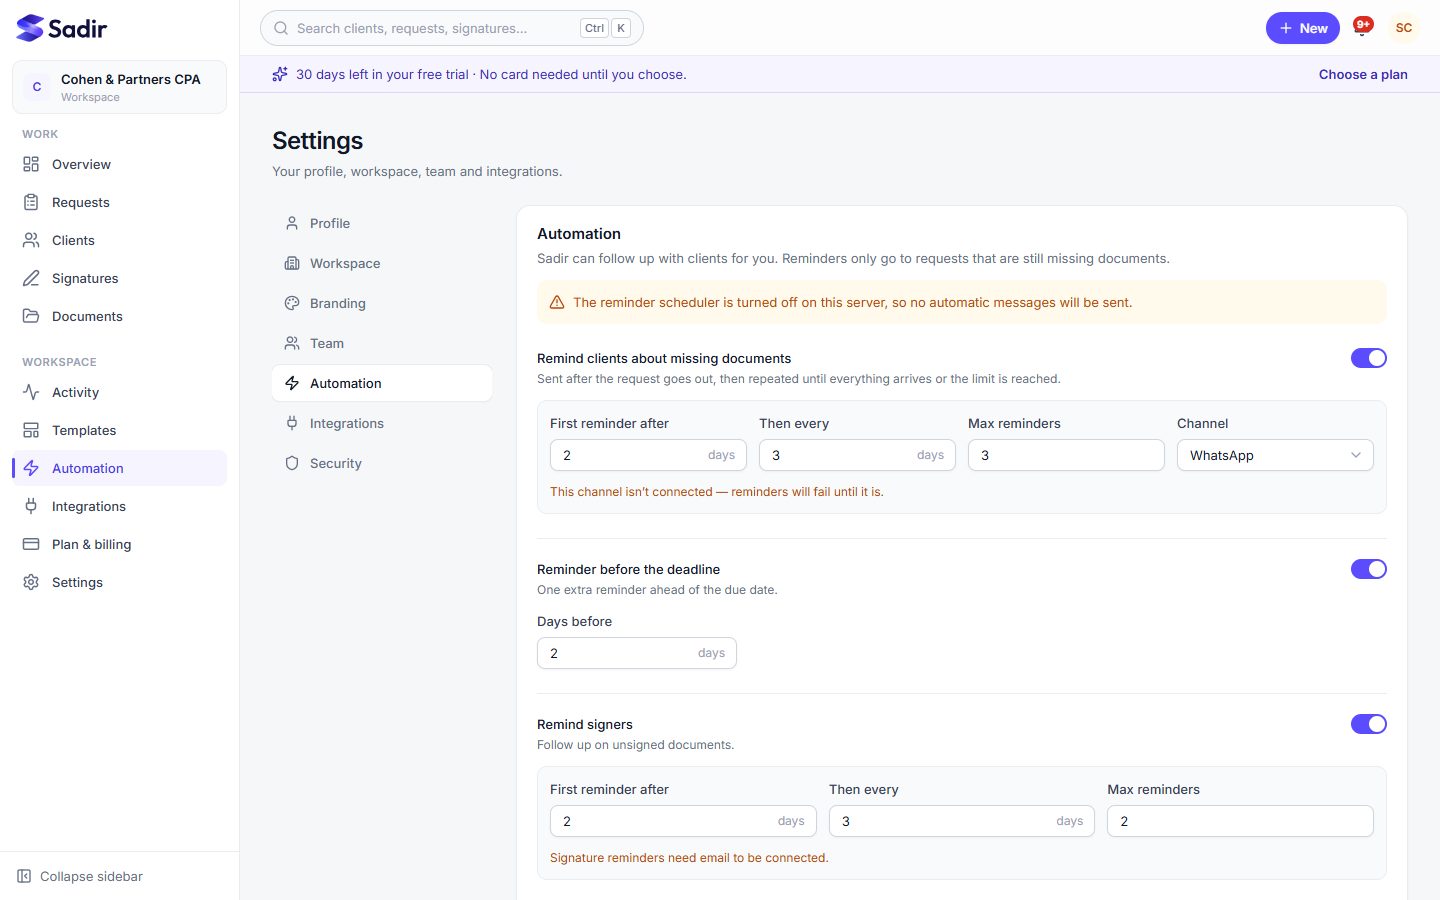Open the Branding settings tab
Image resolution: width=1440 pixels, height=900 pixels.
click(382, 303)
